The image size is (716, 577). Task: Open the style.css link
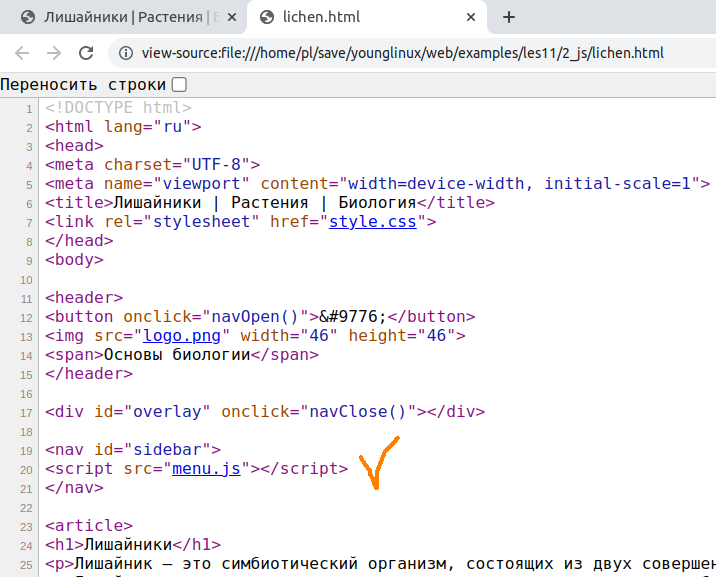point(373,222)
